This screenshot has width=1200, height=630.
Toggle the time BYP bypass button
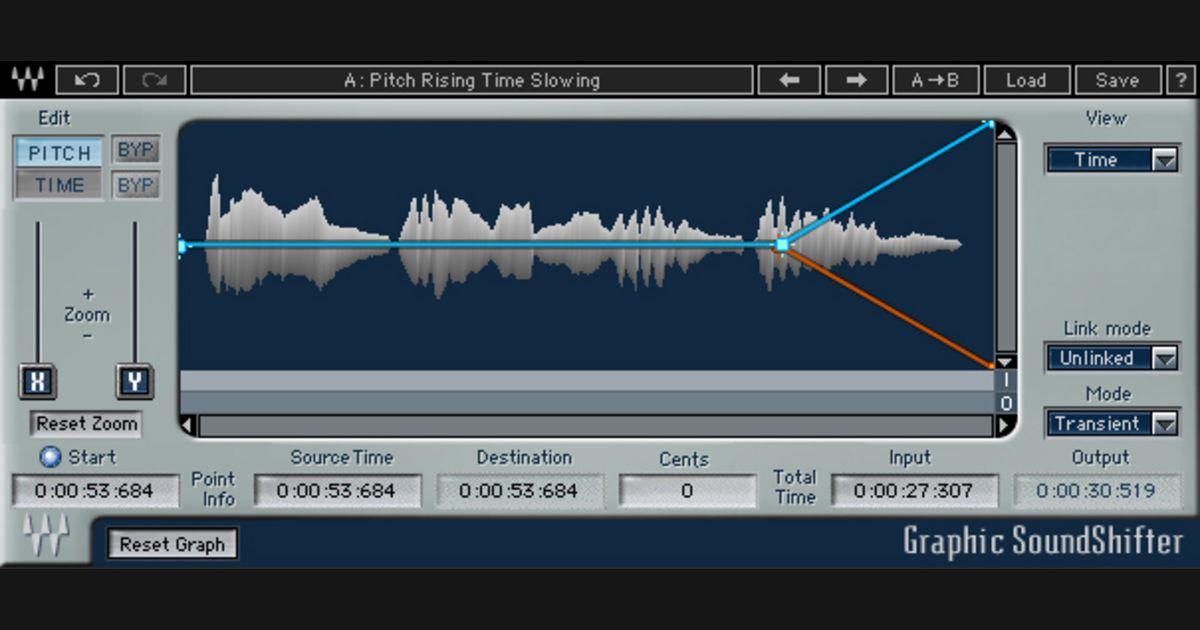tap(135, 185)
